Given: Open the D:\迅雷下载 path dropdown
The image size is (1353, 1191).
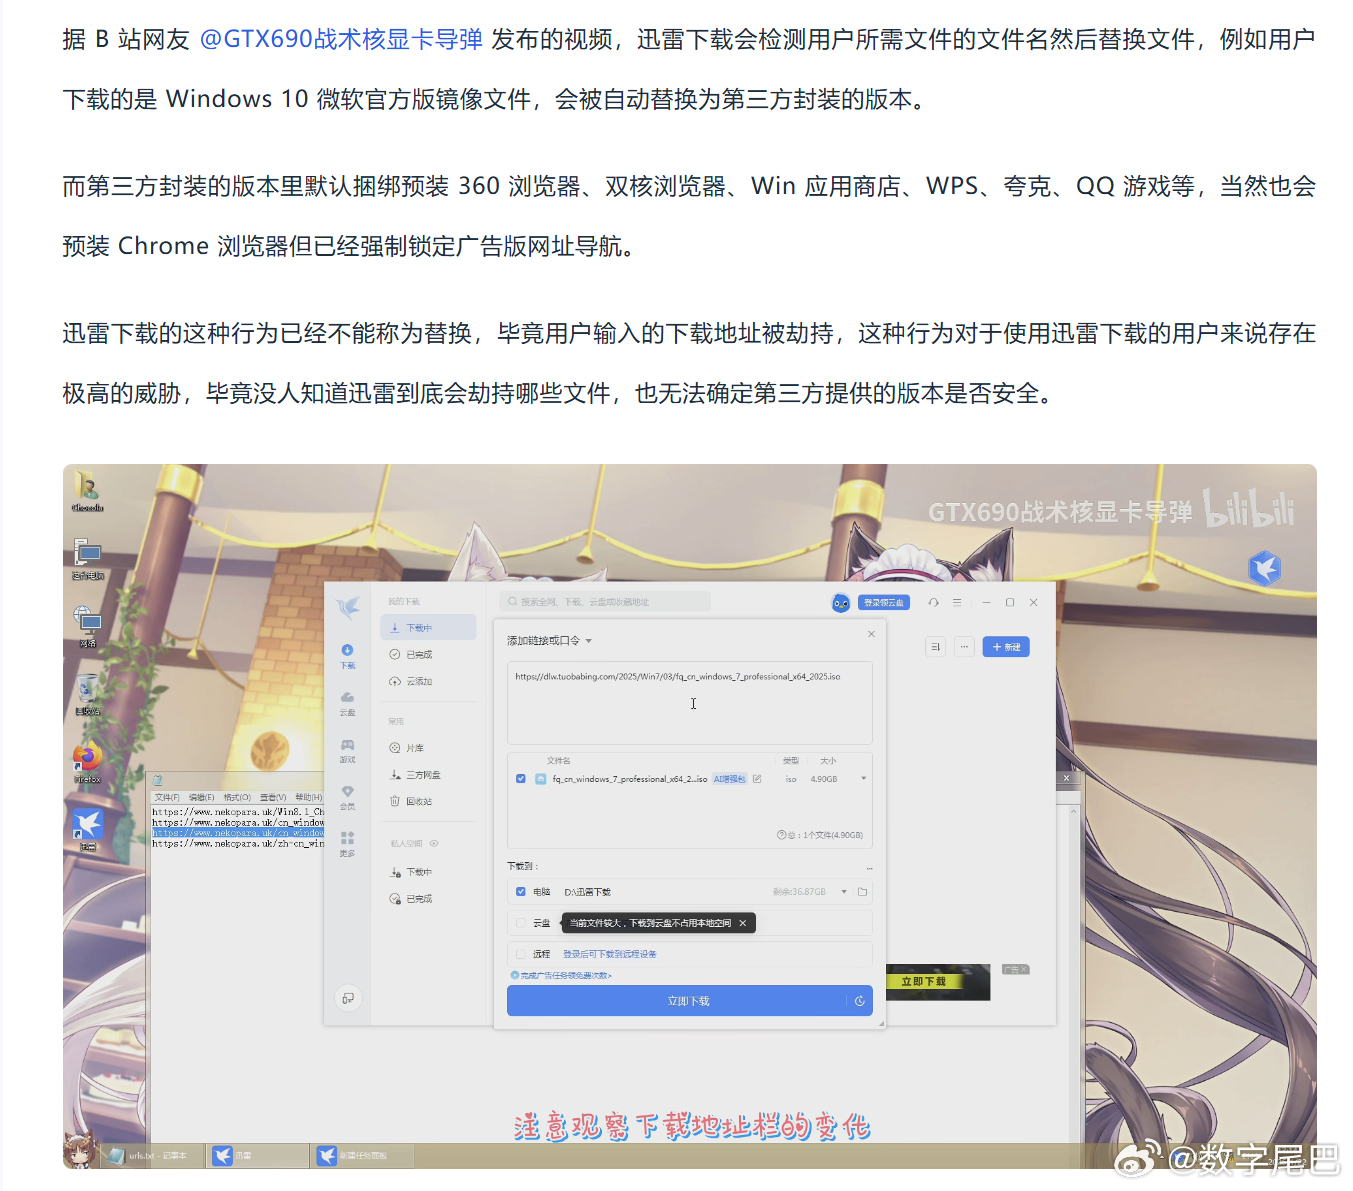Looking at the screenshot, I should [843, 891].
